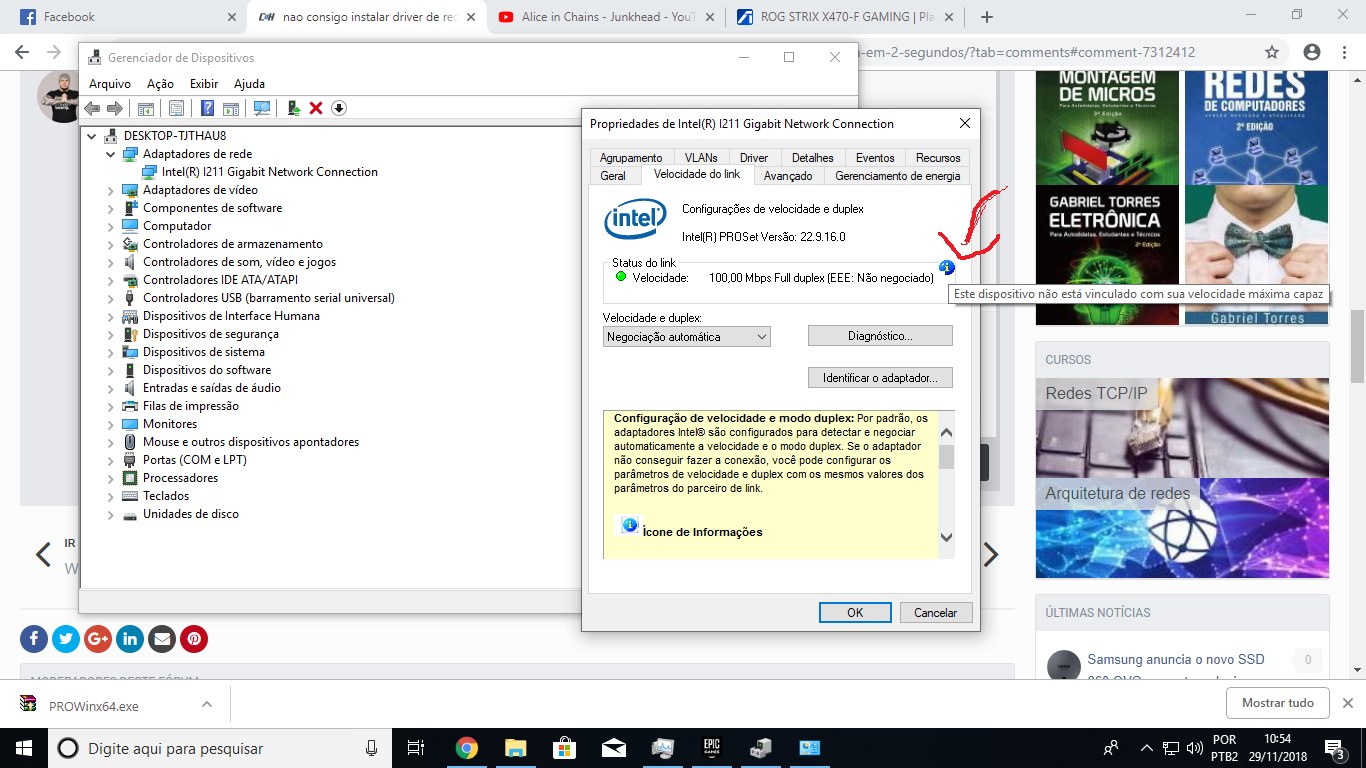This screenshot has height=768, width=1366.
Task: Switch to the Alice in Chains YouTube tab
Action: coord(606,17)
